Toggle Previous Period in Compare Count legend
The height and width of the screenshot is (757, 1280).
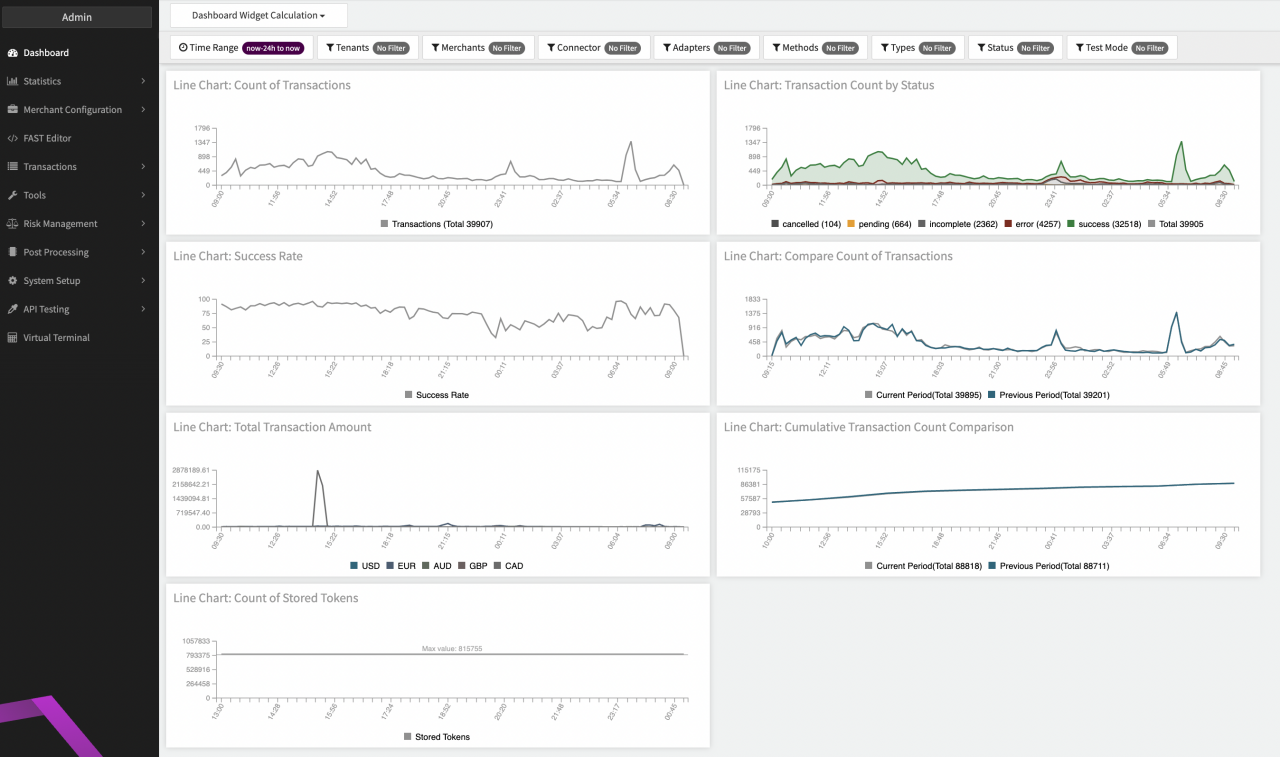click(1048, 395)
